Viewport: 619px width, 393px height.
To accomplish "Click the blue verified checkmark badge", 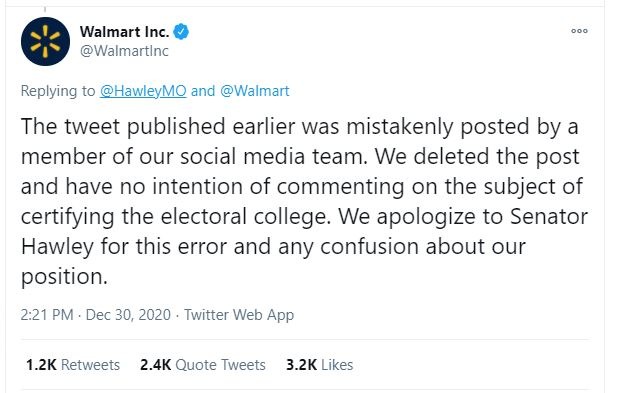I will coord(181,32).
